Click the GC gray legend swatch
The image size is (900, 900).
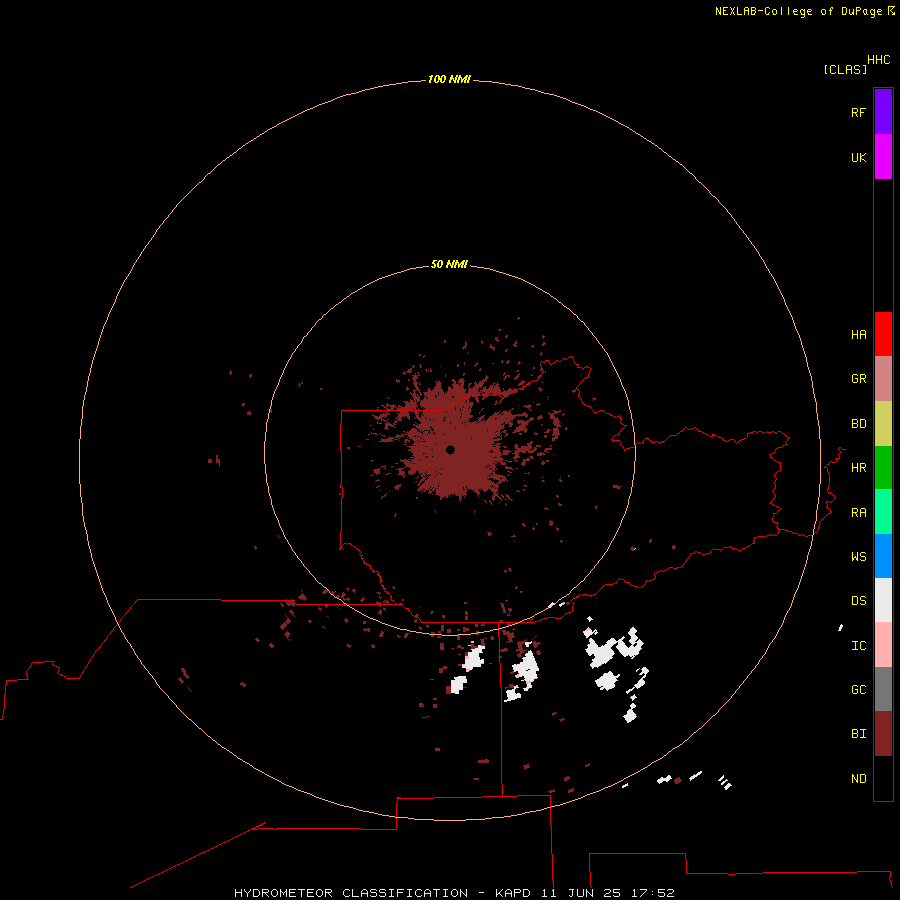pos(883,689)
